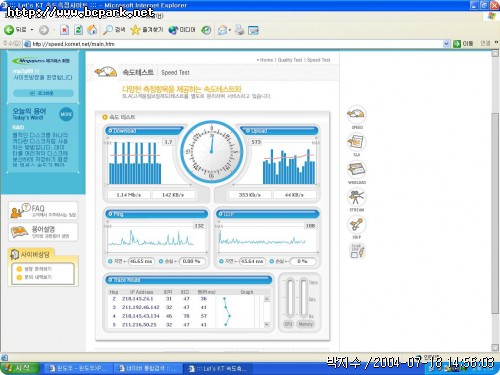Screen dimensions: 500x375
Task: Click the Ping panel header
Action: point(157,214)
